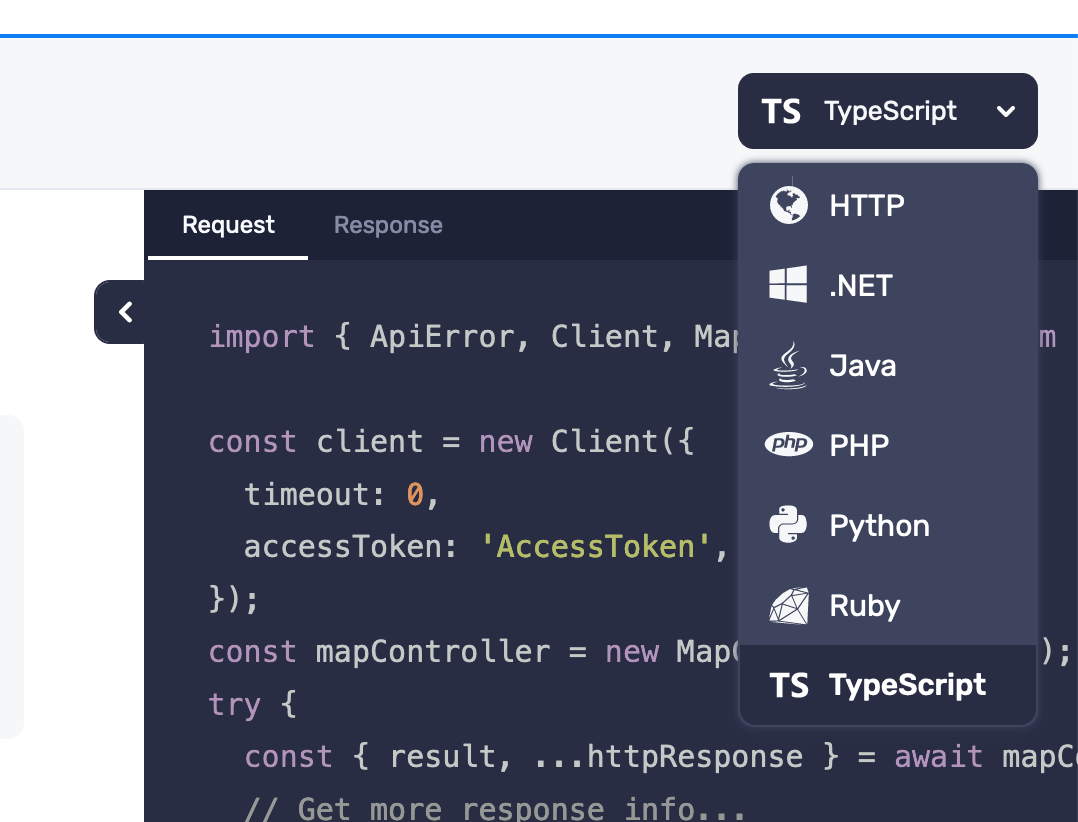Image resolution: width=1078 pixels, height=822 pixels.
Task: Switch to the Request tab
Action: tap(228, 225)
